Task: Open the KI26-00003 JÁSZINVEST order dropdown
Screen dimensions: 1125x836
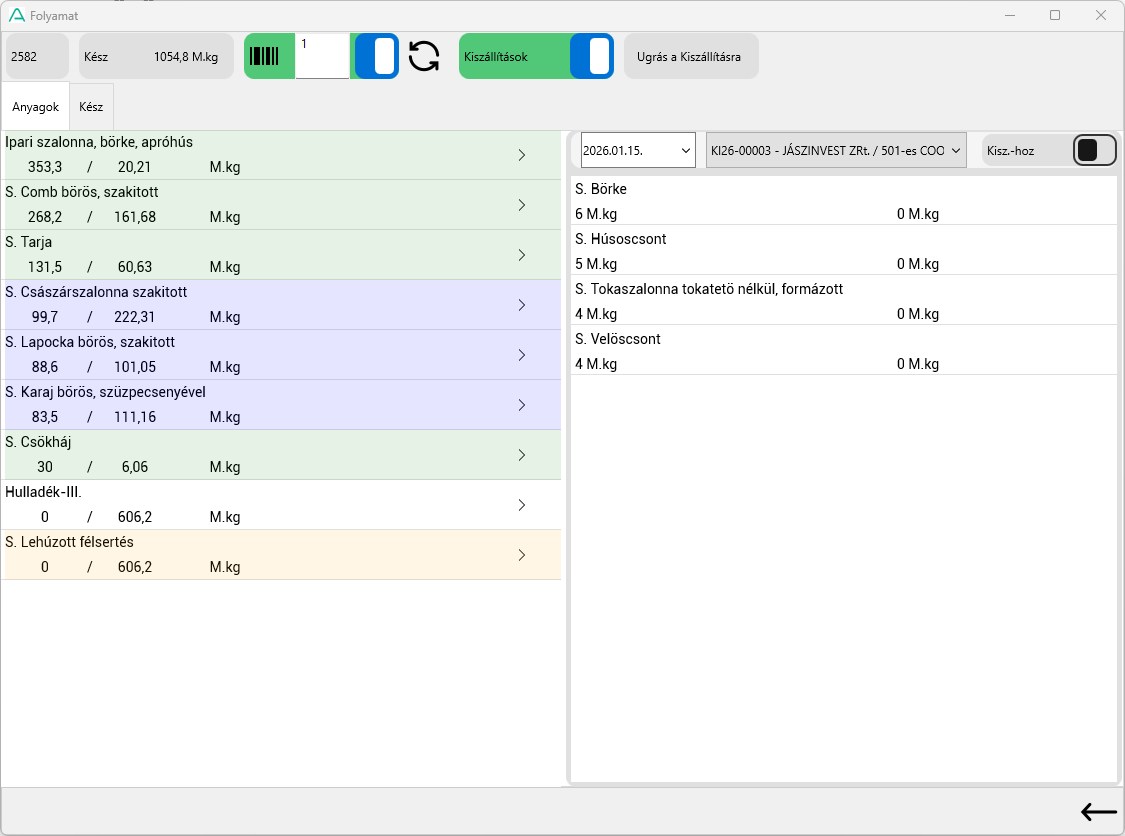Action: 836,150
